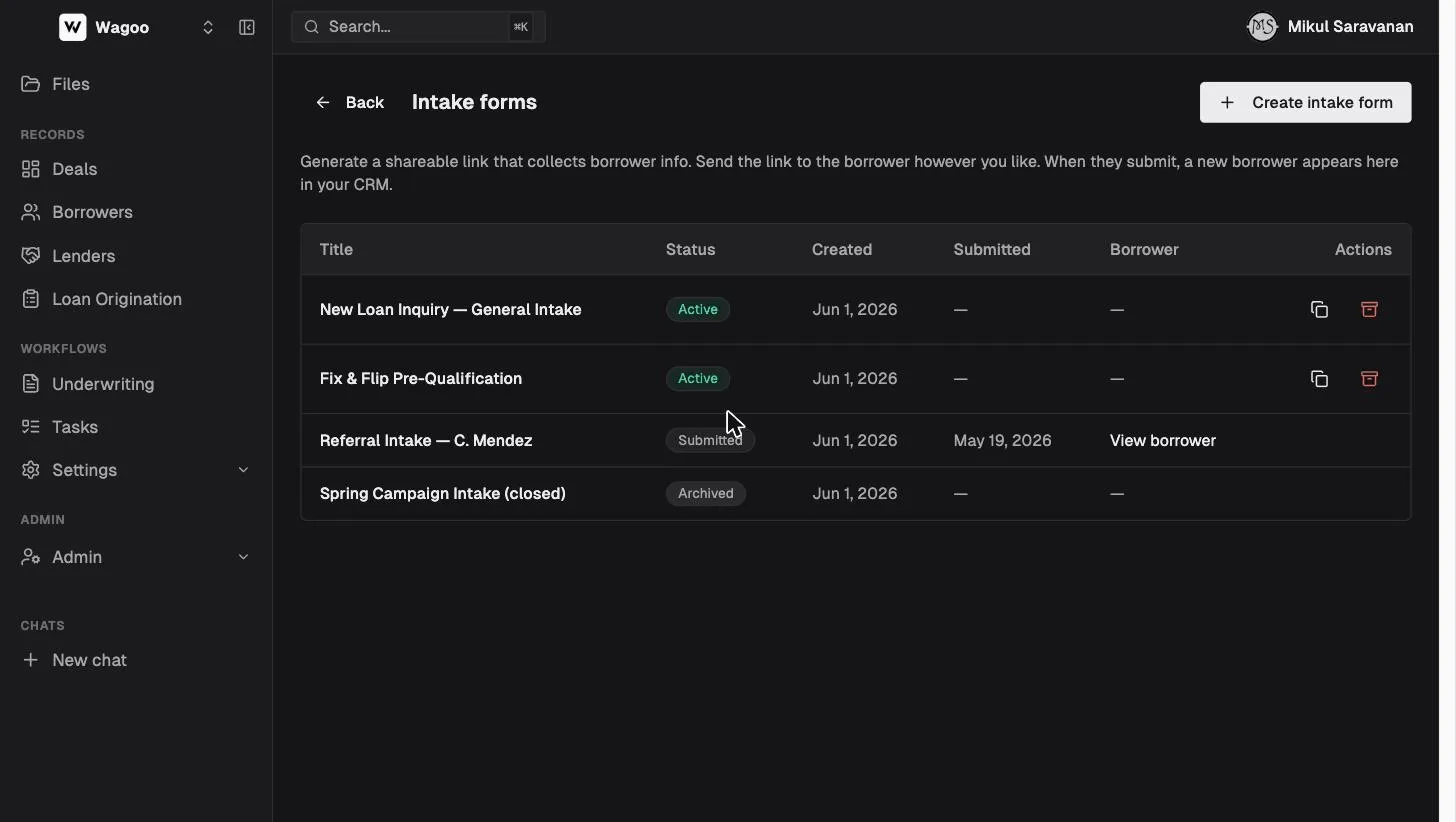Open Mikul Saravanan's avatar

coord(1262,27)
